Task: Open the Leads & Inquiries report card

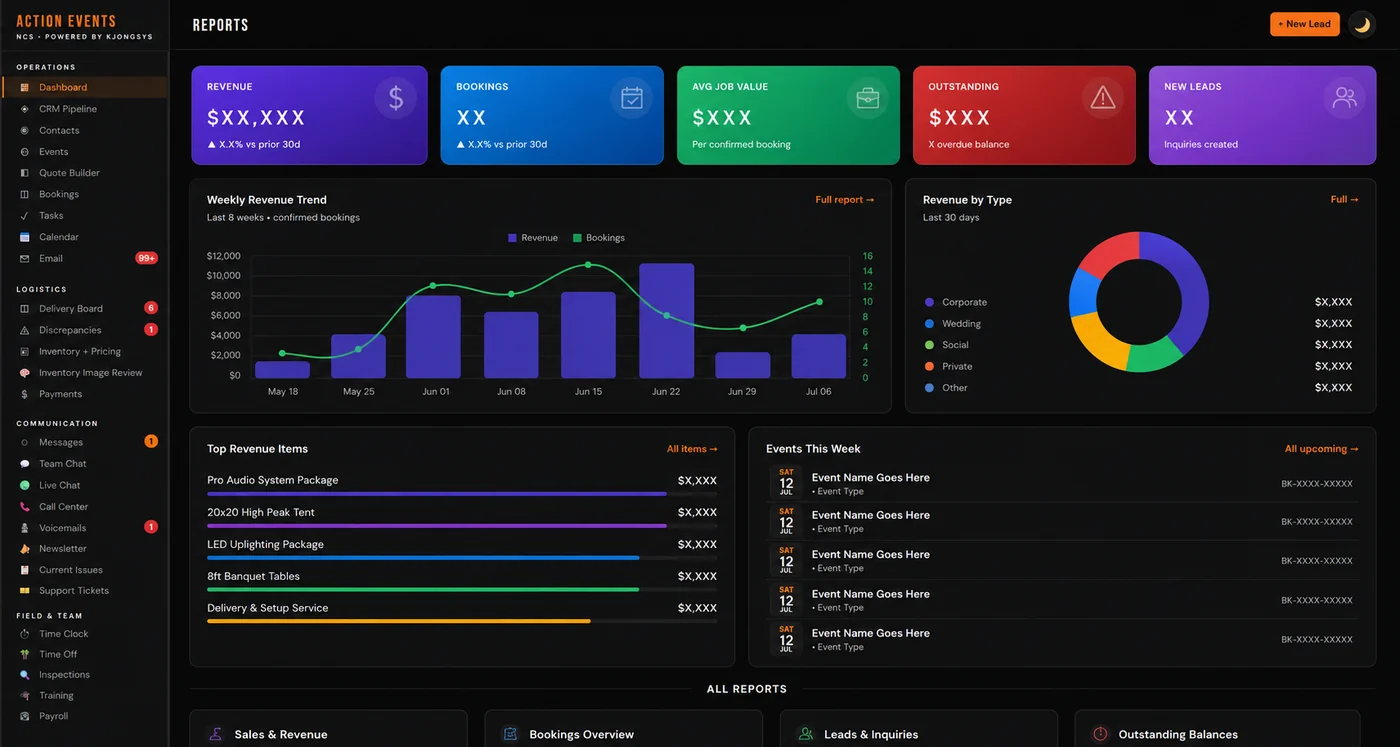Action: pos(918,729)
